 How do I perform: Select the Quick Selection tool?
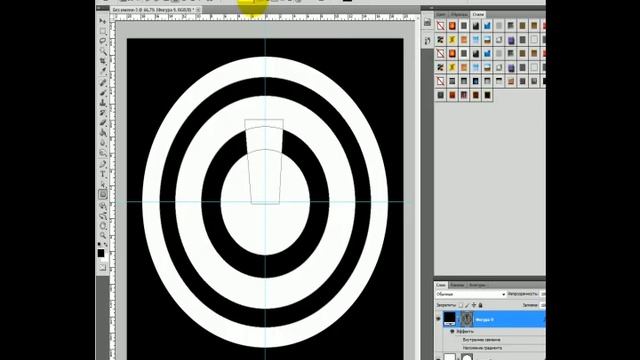103,51
